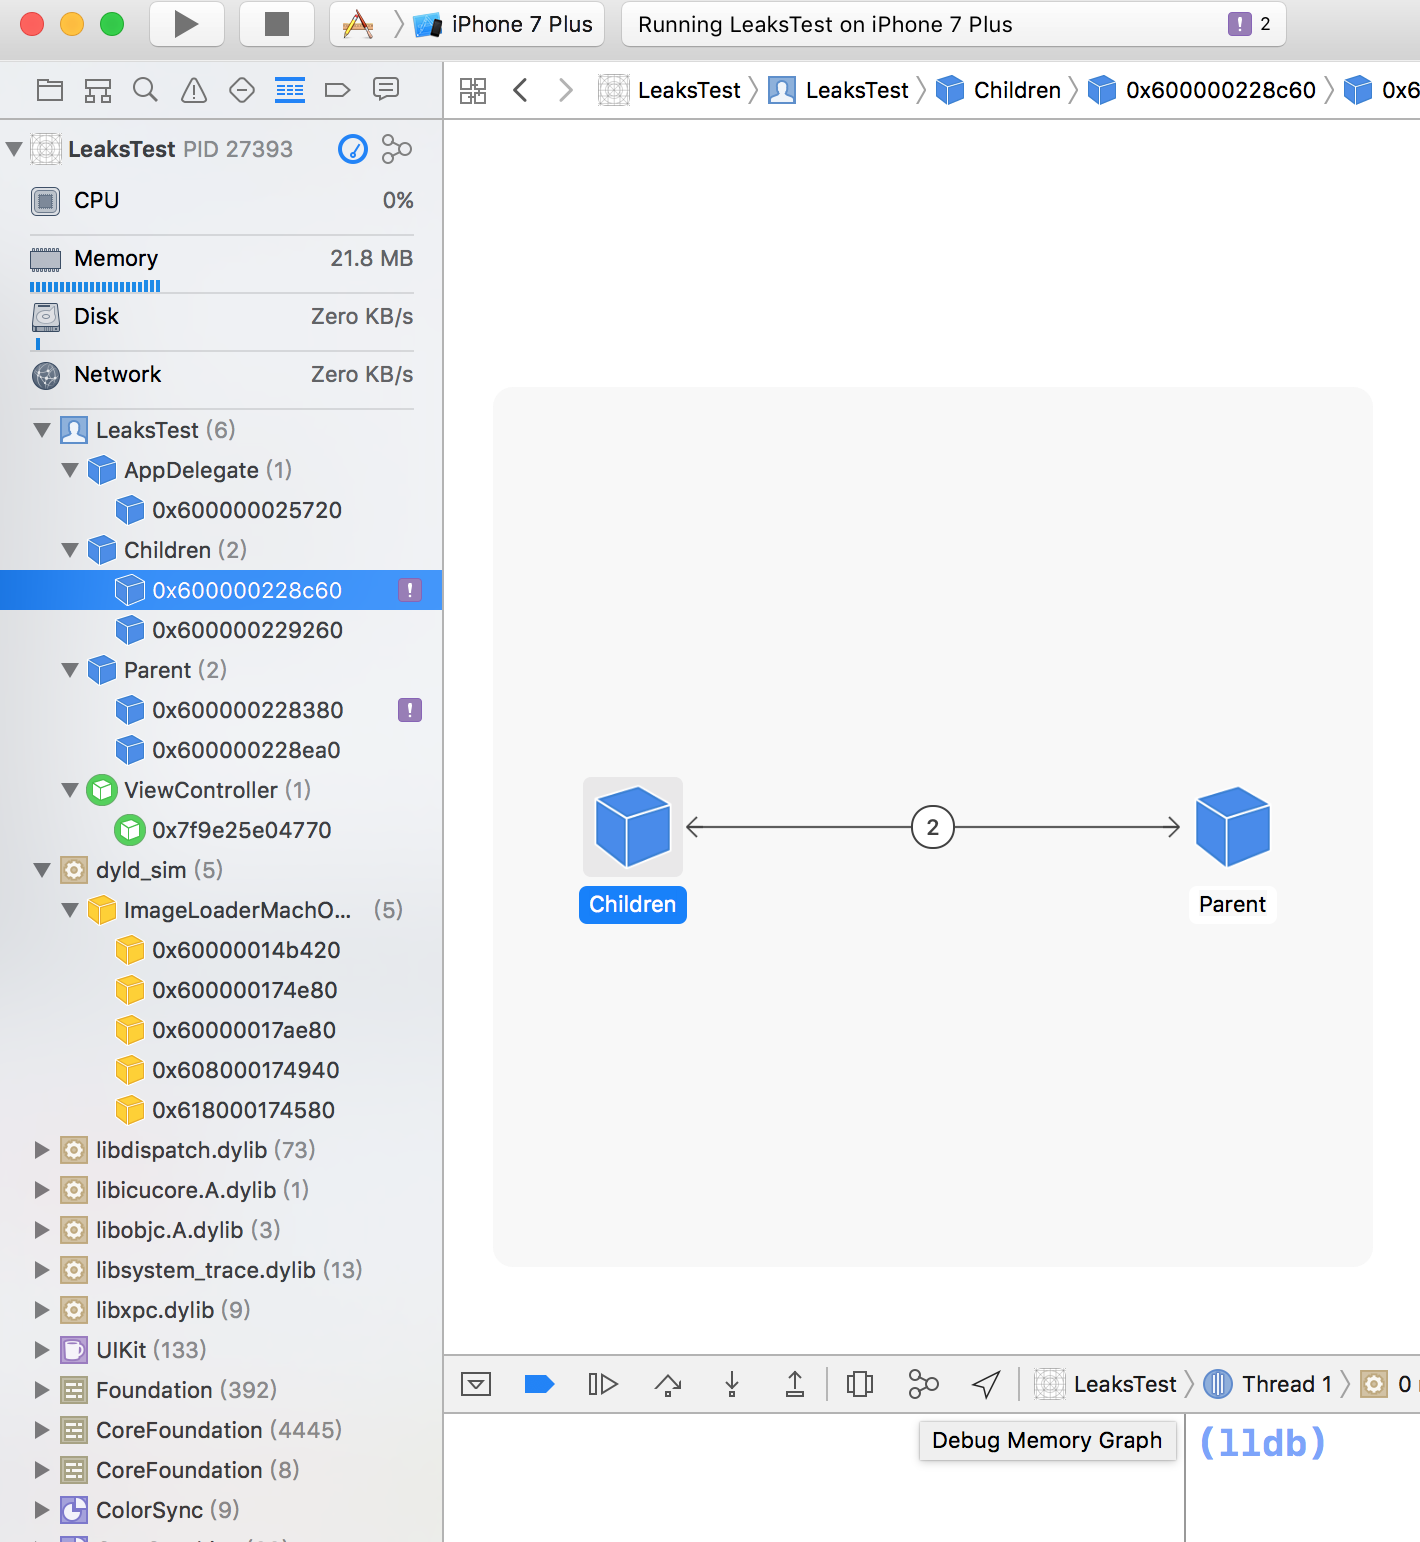Click Debug View Hierarchy button
Screen dimensions: 1420x1542
pos(860,1384)
